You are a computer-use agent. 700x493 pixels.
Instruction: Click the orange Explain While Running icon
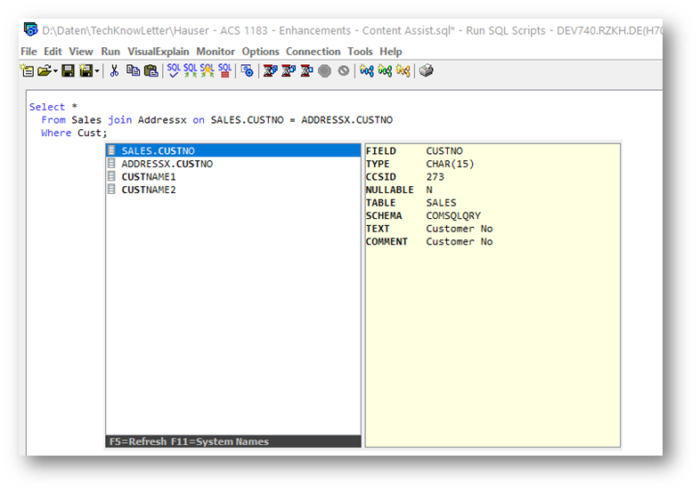pyautogui.click(x=403, y=71)
